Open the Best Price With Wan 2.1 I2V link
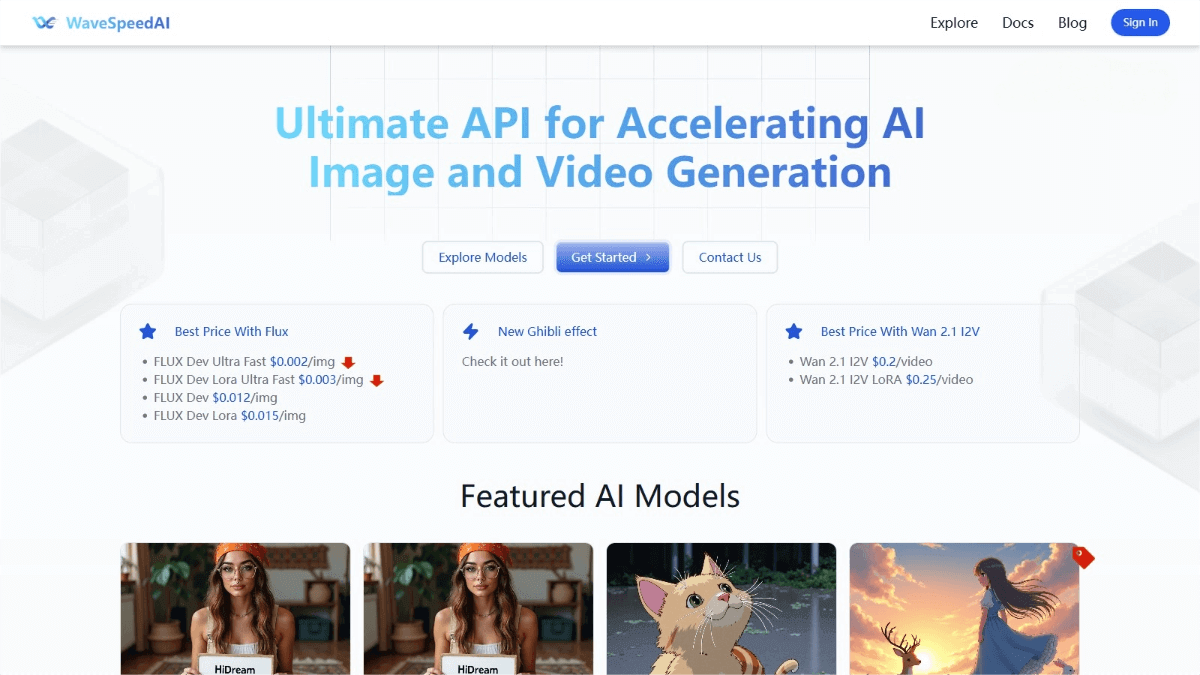1200x675 pixels. pos(900,331)
